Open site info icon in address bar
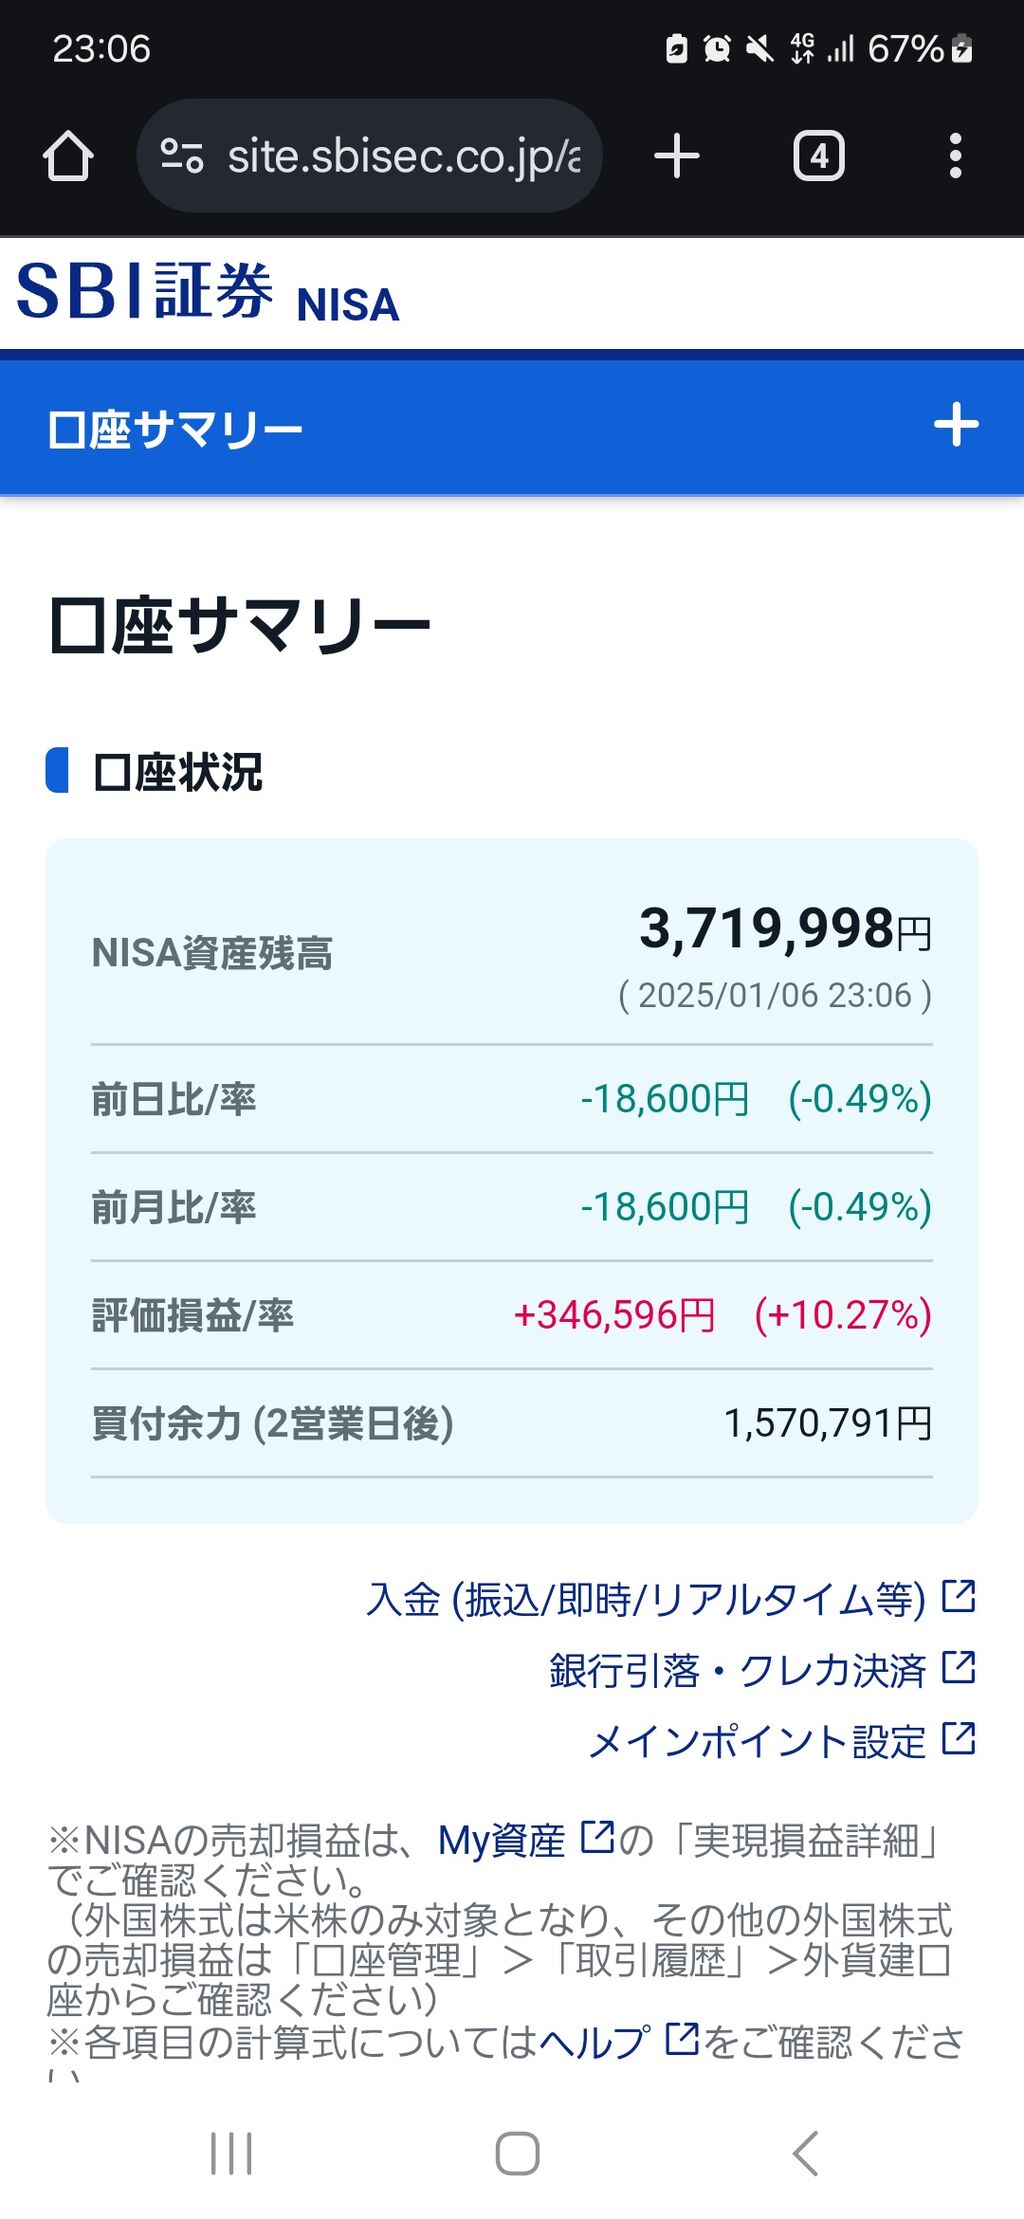The image size is (1024, 2219). click(182, 157)
